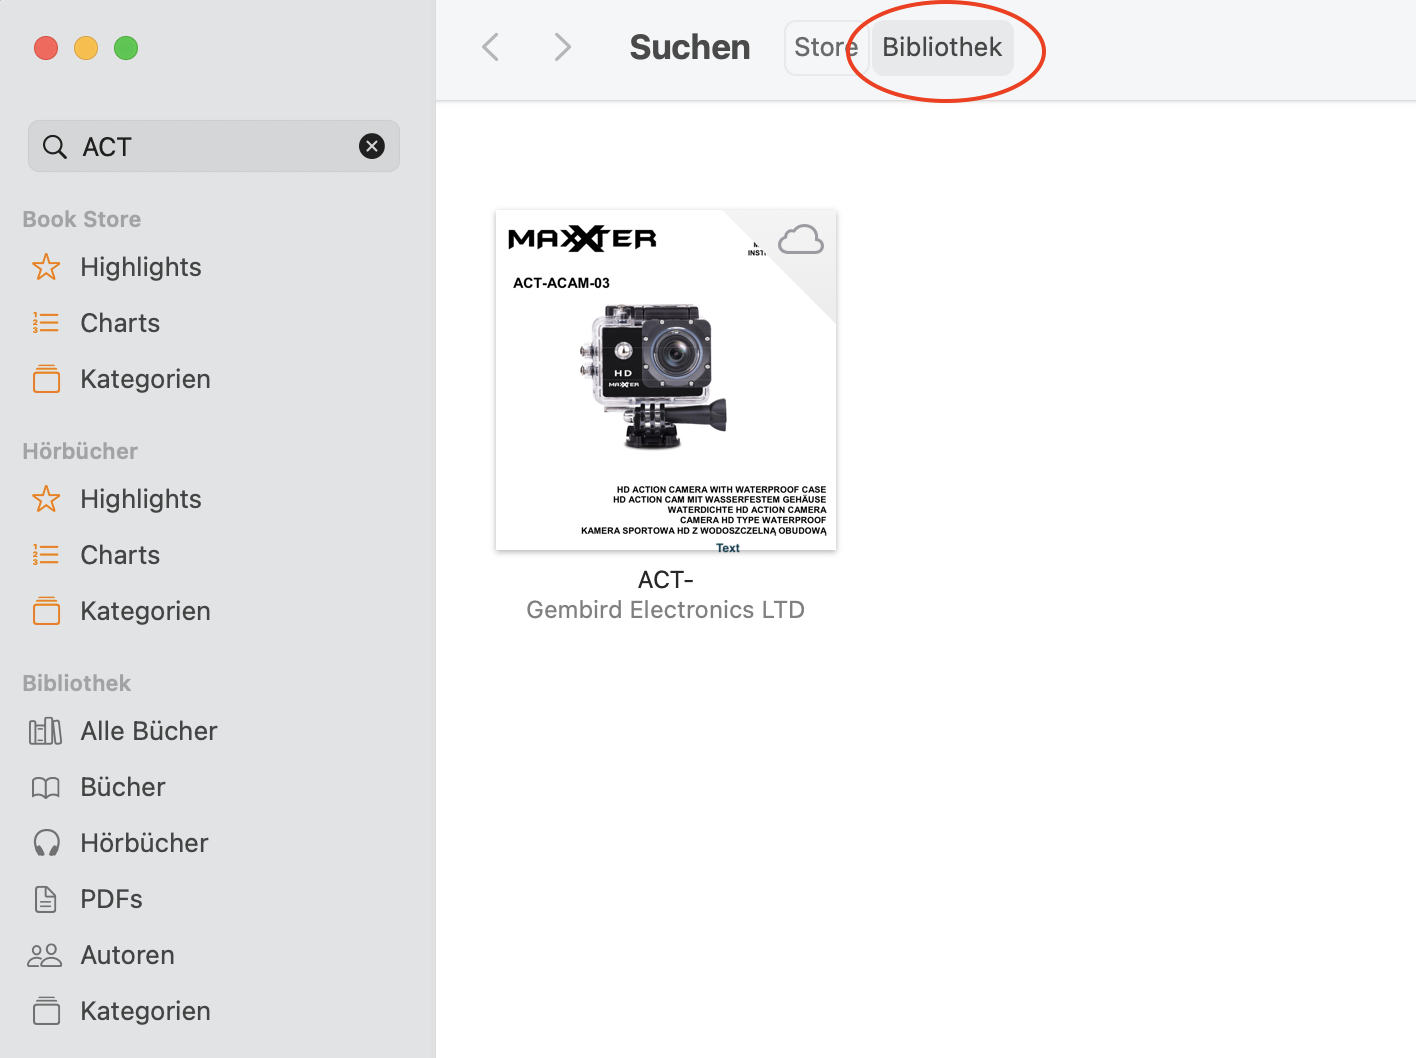The image size is (1416, 1058).
Task: Select Charts under Book Store
Action: pyautogui.click(x=120, y=323)
